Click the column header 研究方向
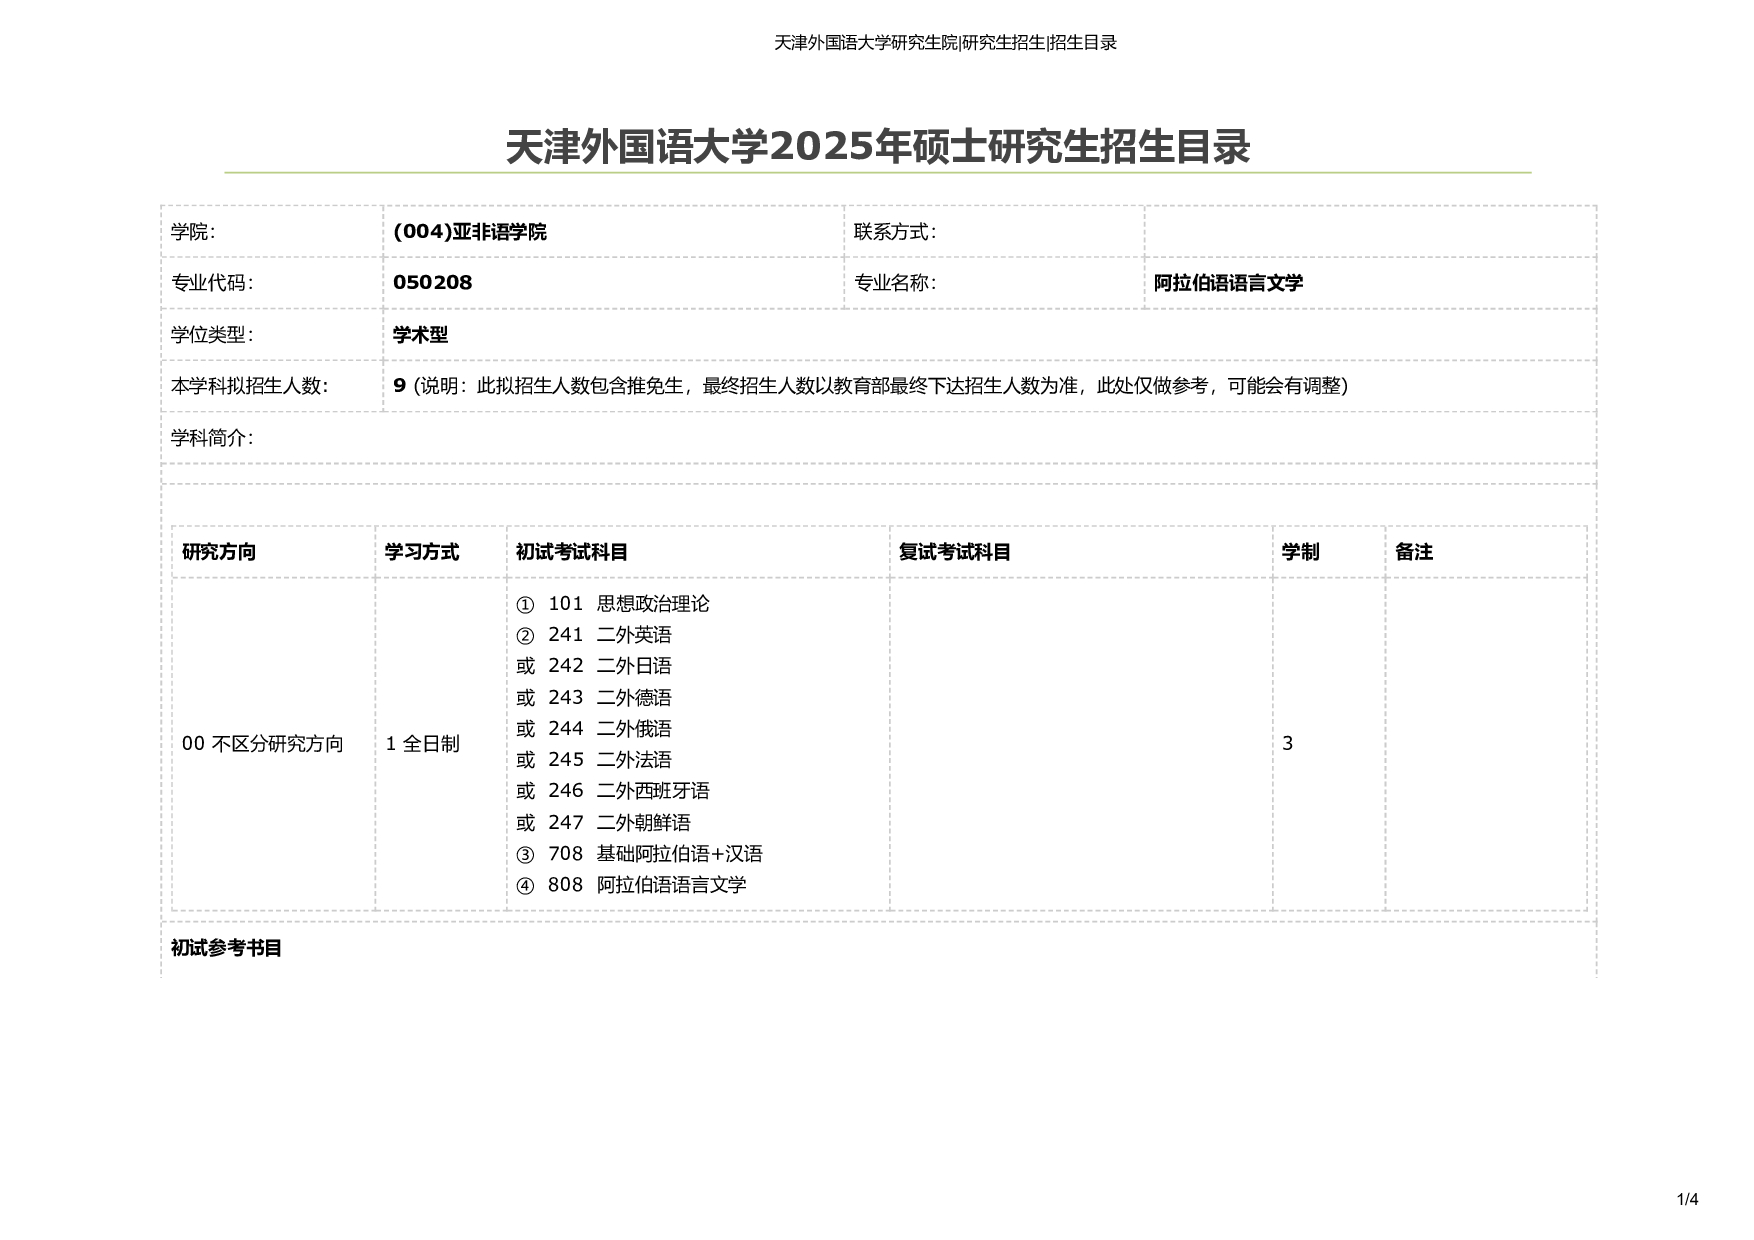1754x1240 pixels. click(219, 552)
